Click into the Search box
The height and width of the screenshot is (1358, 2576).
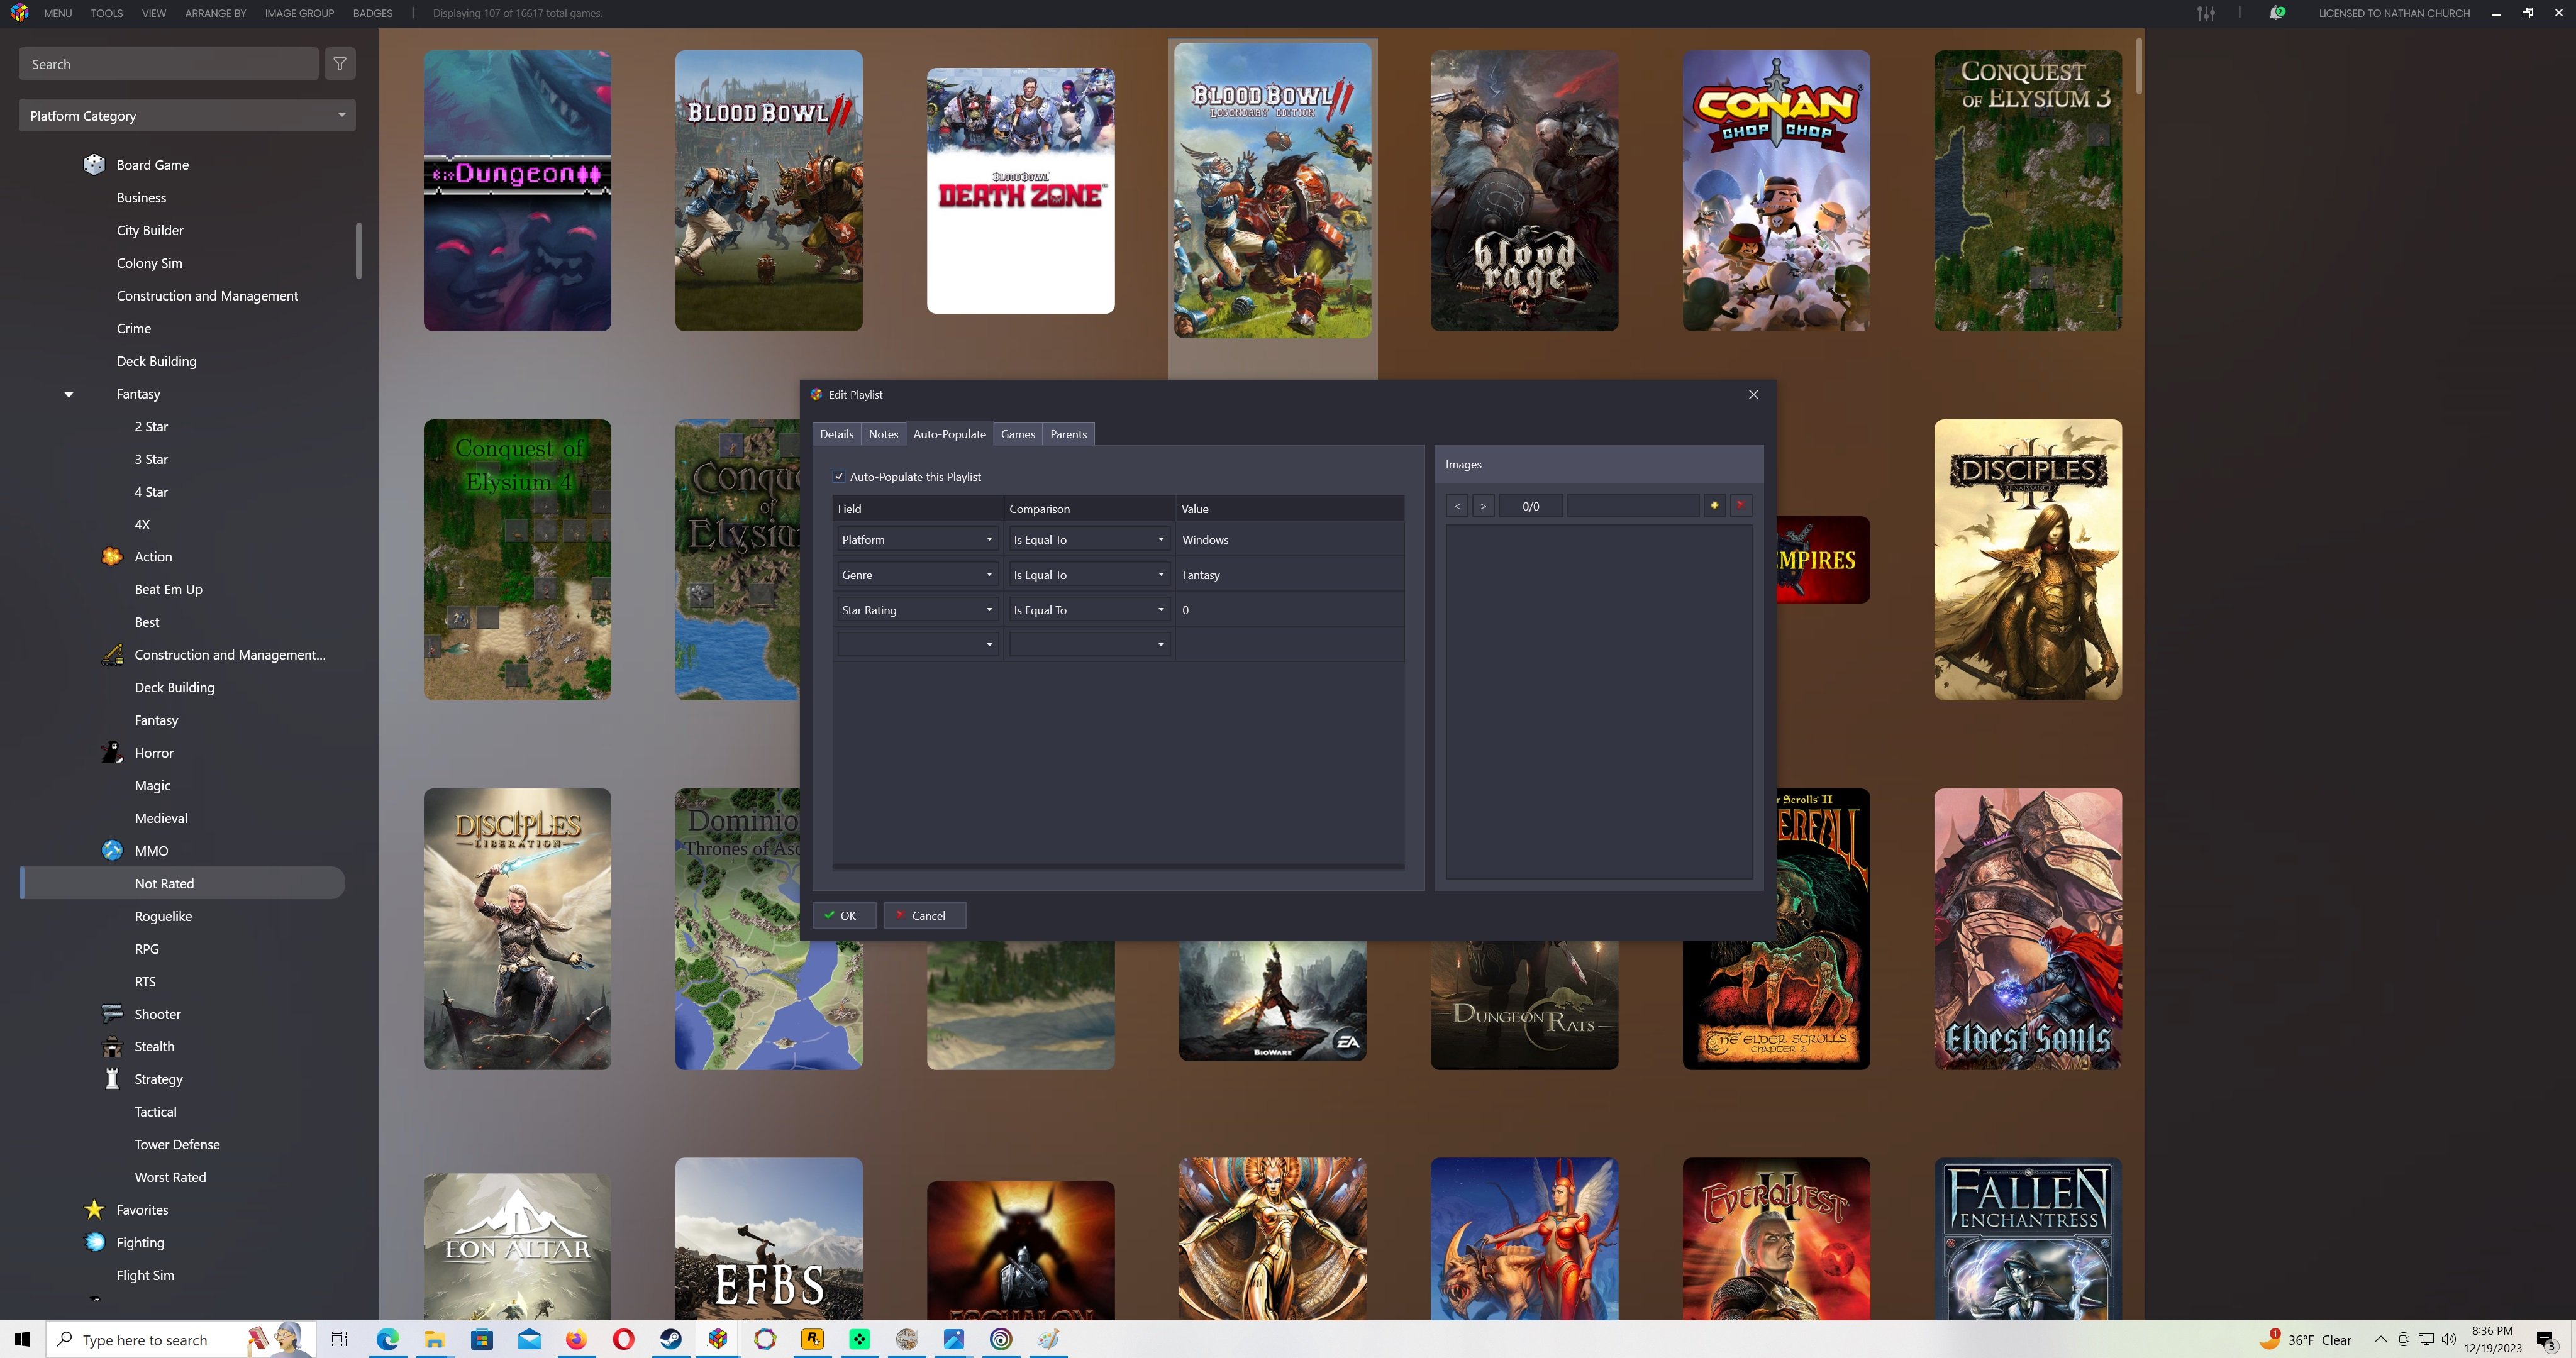pos(168,64)
